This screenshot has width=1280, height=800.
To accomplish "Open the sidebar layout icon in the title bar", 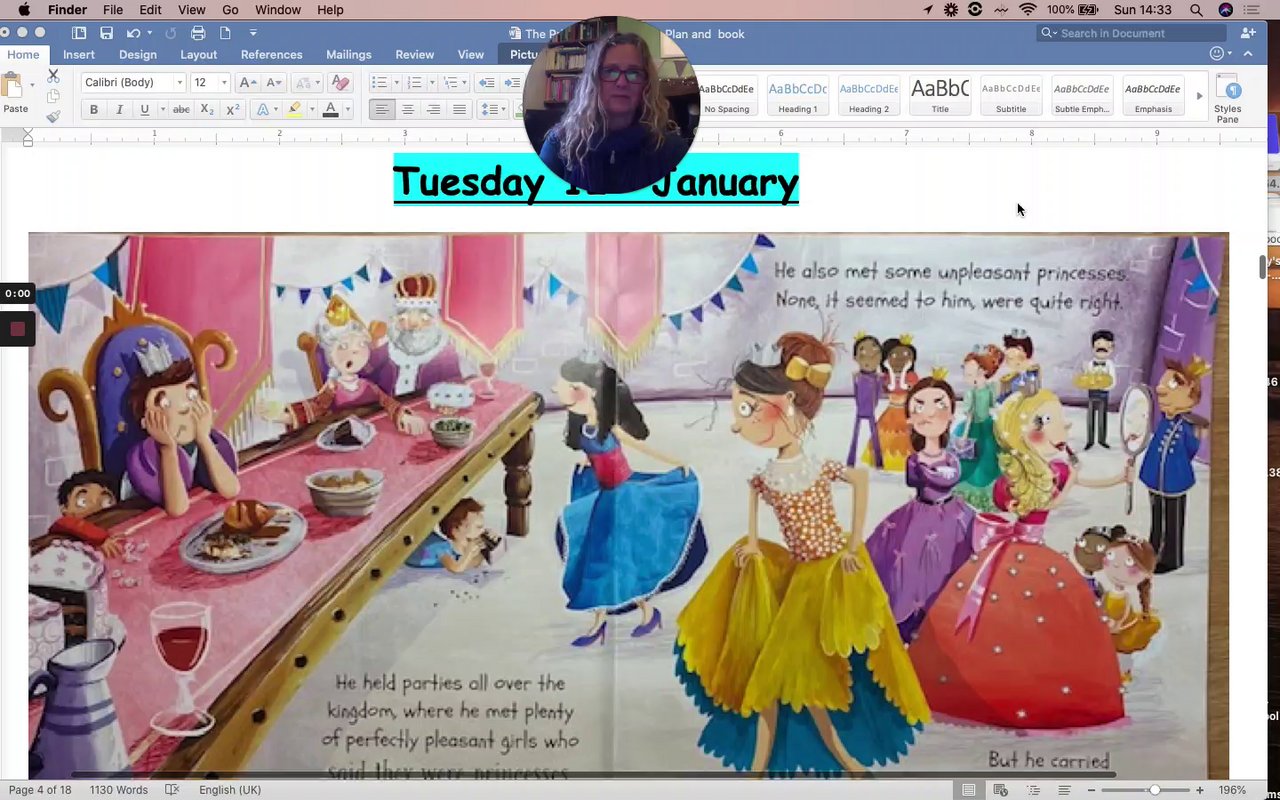I will 79,33.
